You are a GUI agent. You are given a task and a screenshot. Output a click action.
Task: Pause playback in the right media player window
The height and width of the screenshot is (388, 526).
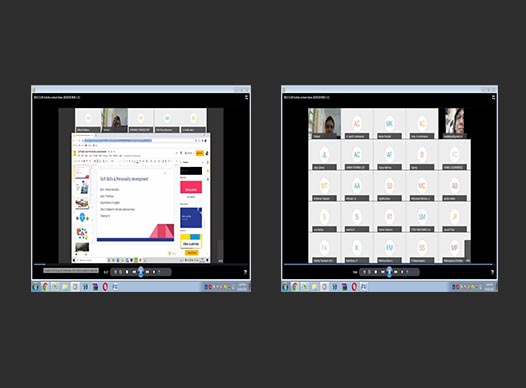389,272
